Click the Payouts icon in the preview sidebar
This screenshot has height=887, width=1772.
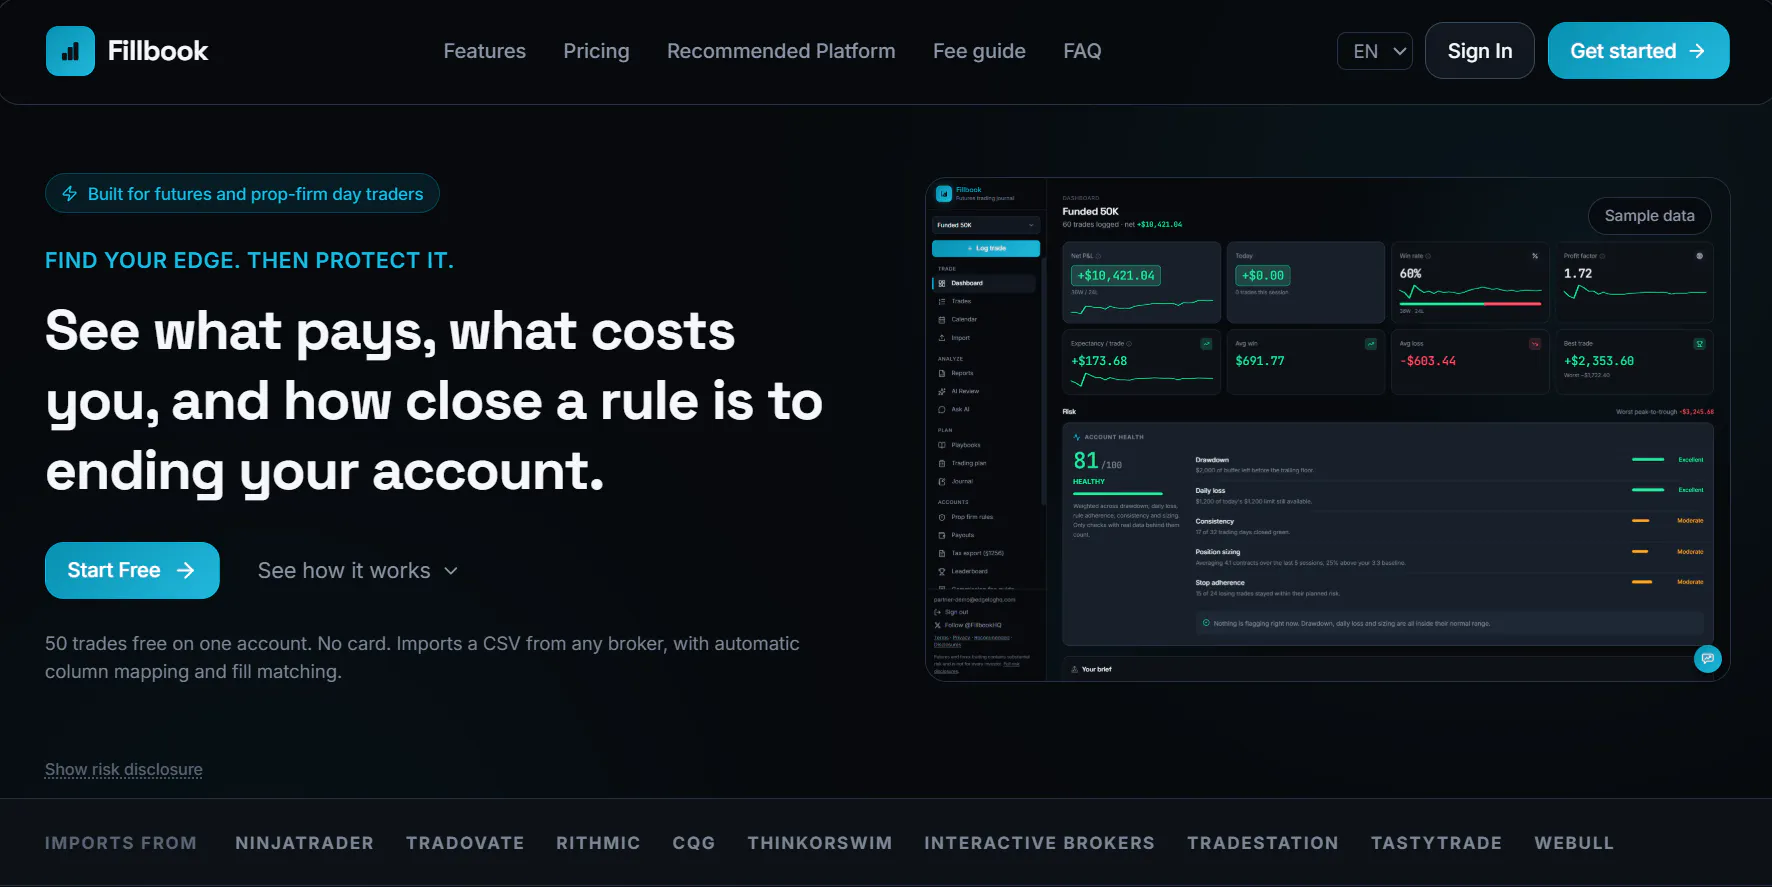(942, 535)
